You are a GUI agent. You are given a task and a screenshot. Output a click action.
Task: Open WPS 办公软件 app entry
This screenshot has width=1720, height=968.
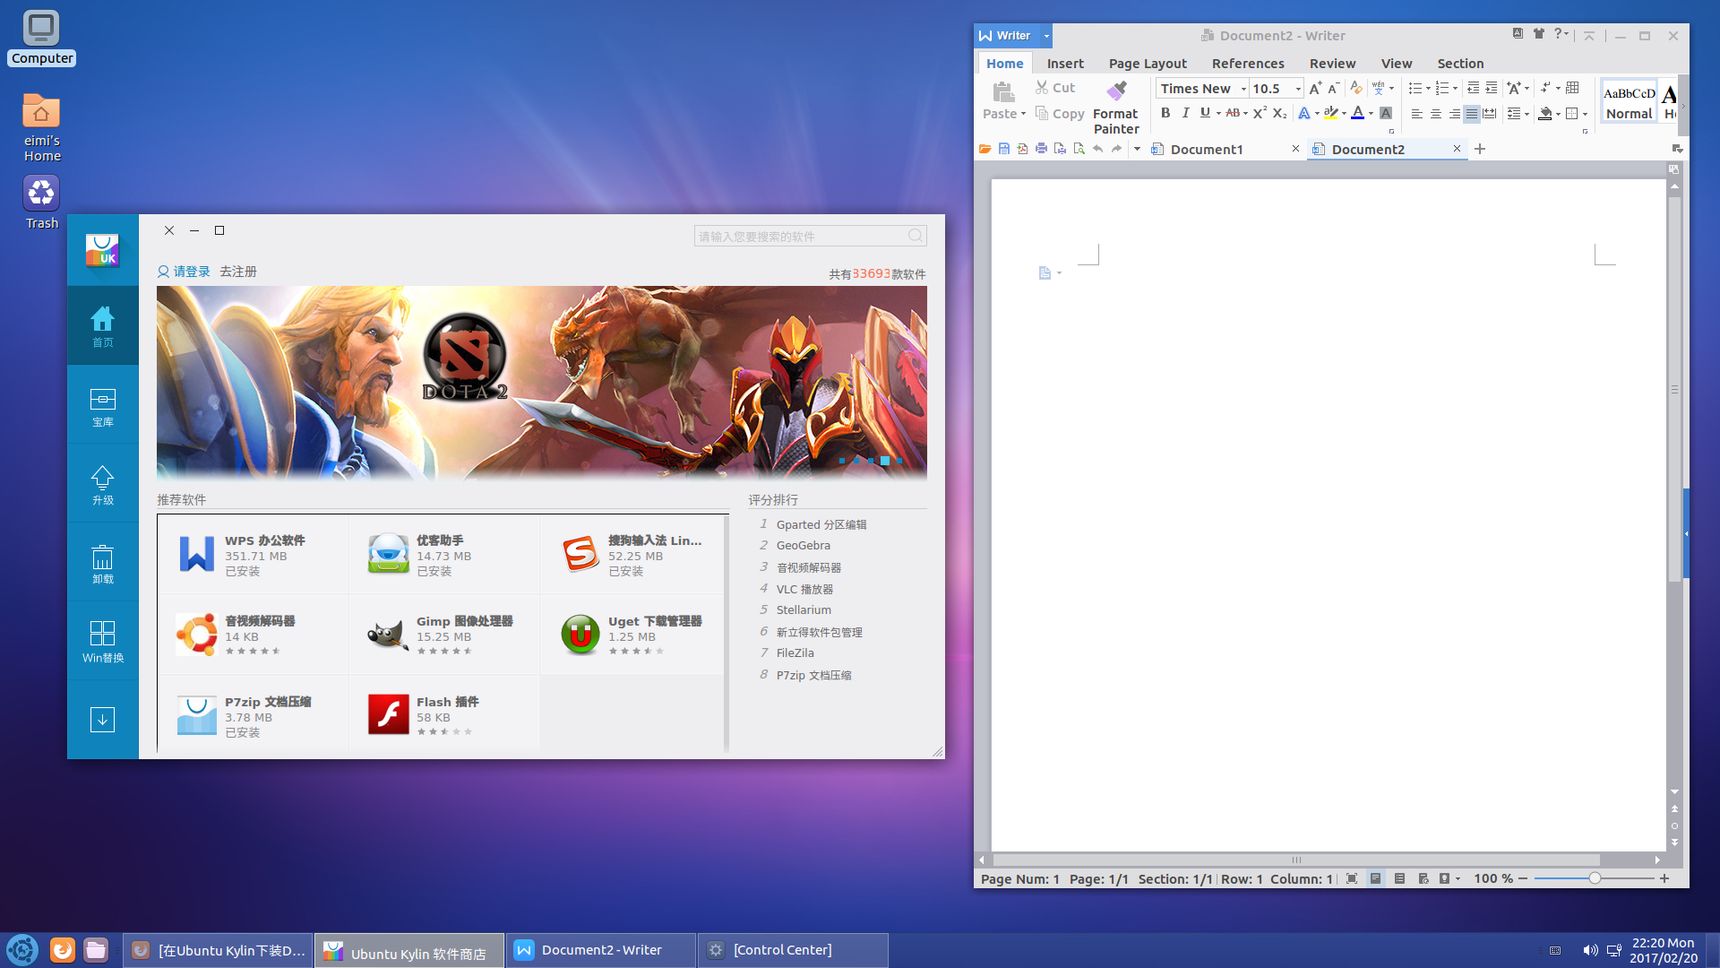point(253,554)
